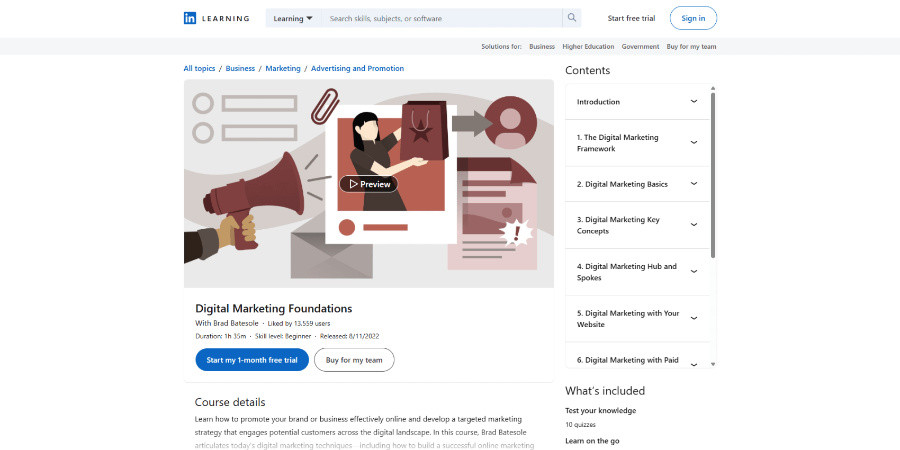Viewport: 900px width, 450px height.
Task: Click the contents scrollbar up arrow
Action: click(713, 88)
